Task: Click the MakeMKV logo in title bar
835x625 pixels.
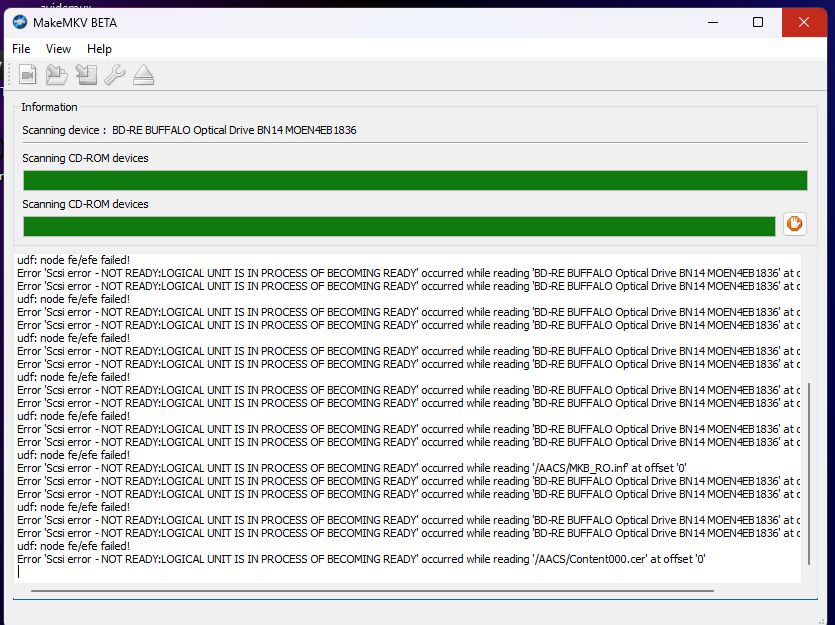Action: [19, 22]
